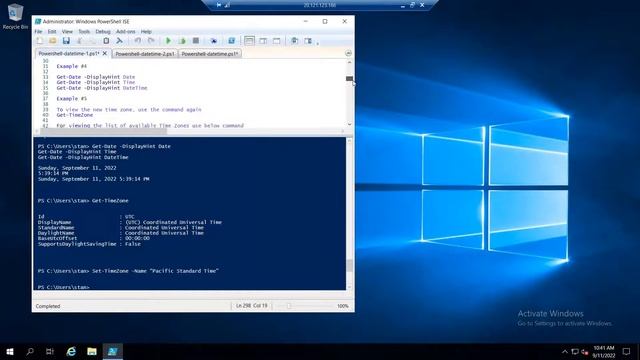The height and width of the screenshot is (360, 640).
Task: Click the Completed status text
Action: 48,306
